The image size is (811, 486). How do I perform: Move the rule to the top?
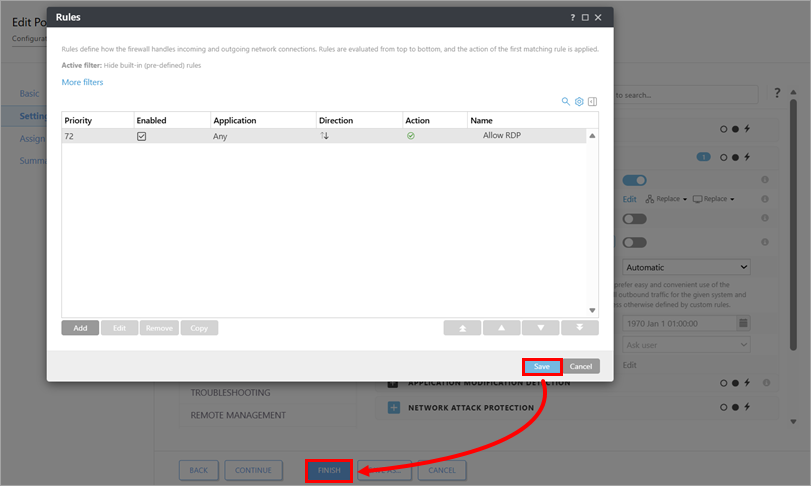point(462,328)
